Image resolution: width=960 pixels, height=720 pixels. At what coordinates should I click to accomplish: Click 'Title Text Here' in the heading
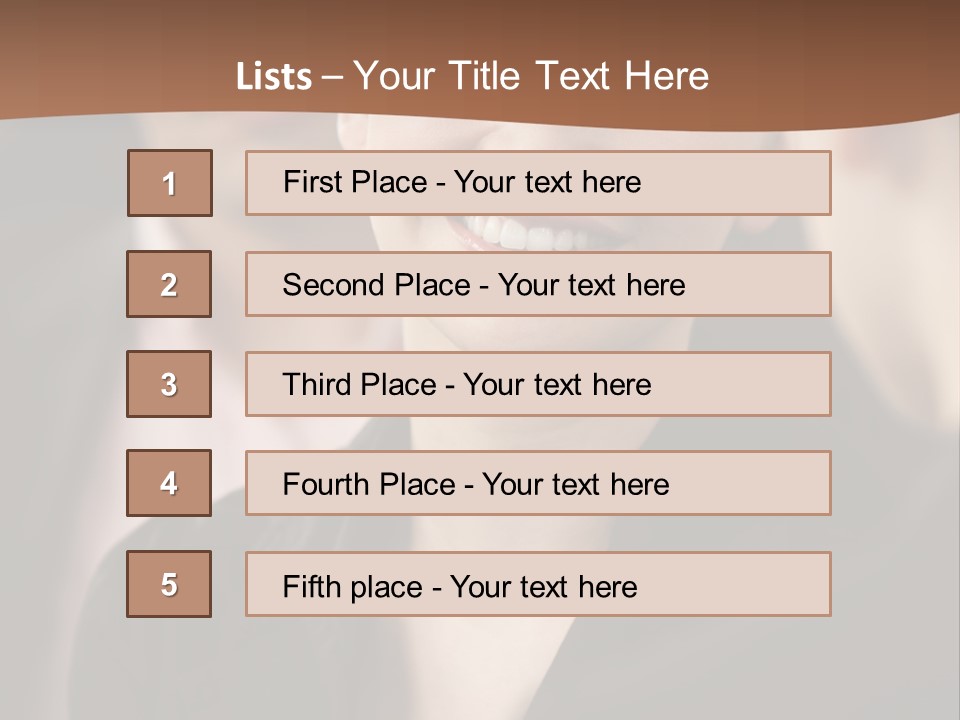click(579, 76)
